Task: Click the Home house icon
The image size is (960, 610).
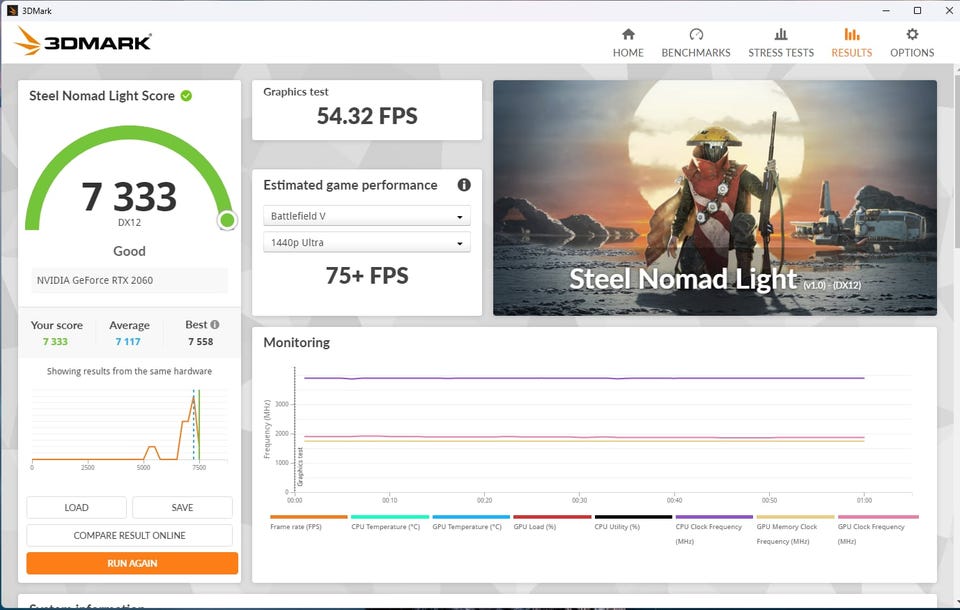Action: click(628, 34)
